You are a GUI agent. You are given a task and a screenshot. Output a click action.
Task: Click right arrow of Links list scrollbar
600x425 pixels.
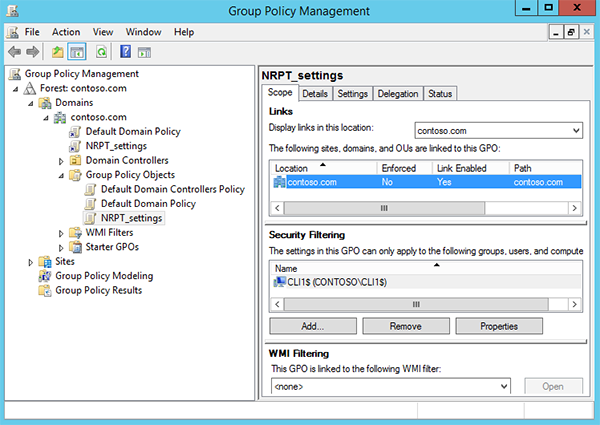click(574, 208)
